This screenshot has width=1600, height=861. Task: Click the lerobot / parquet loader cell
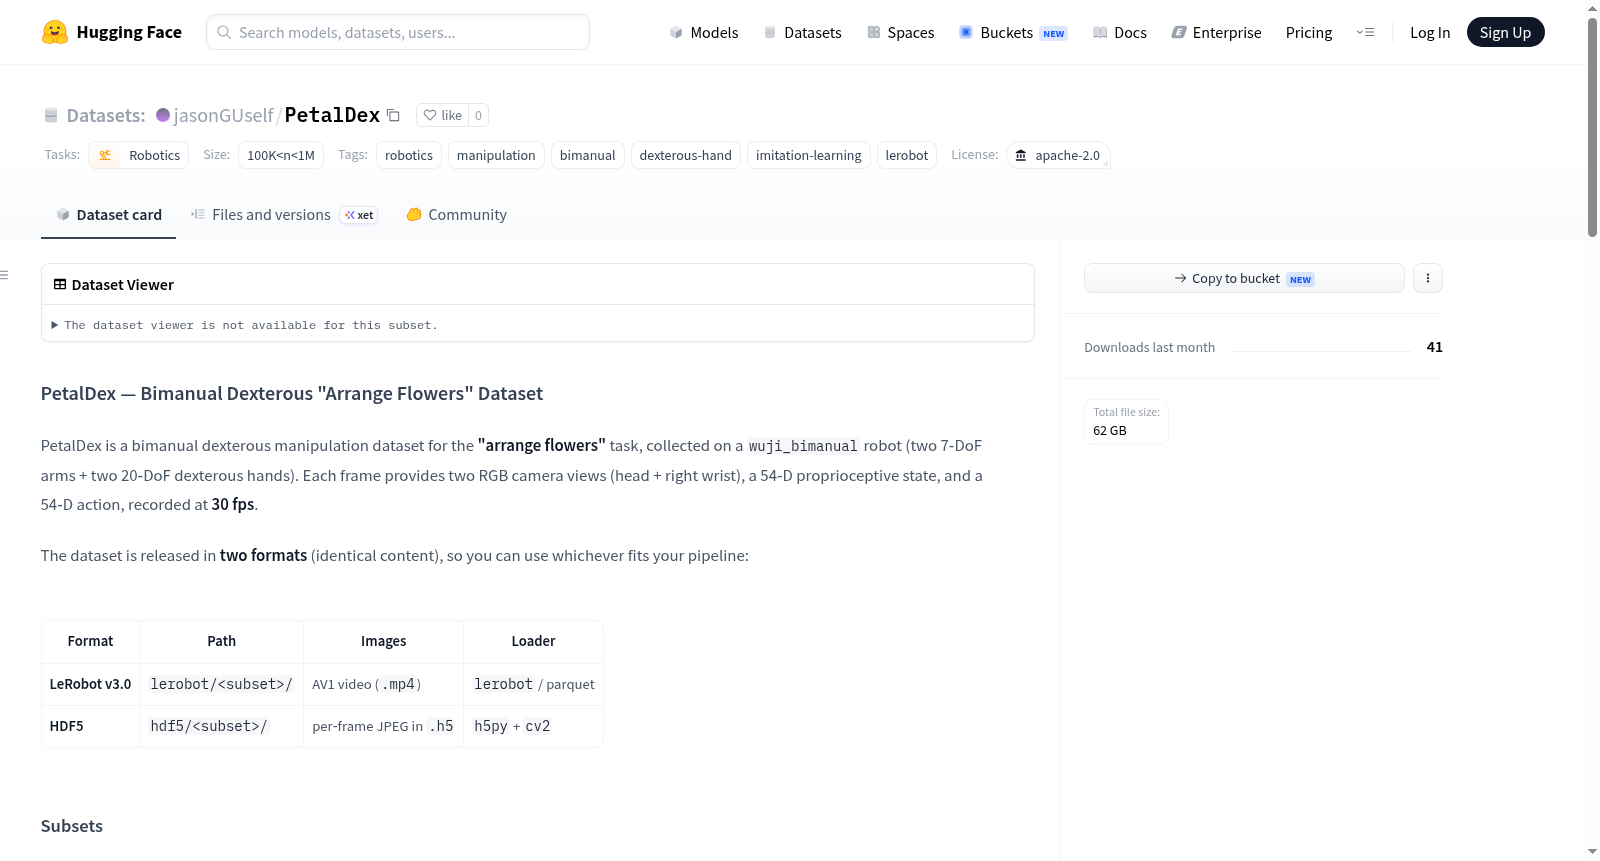(534, 684)
